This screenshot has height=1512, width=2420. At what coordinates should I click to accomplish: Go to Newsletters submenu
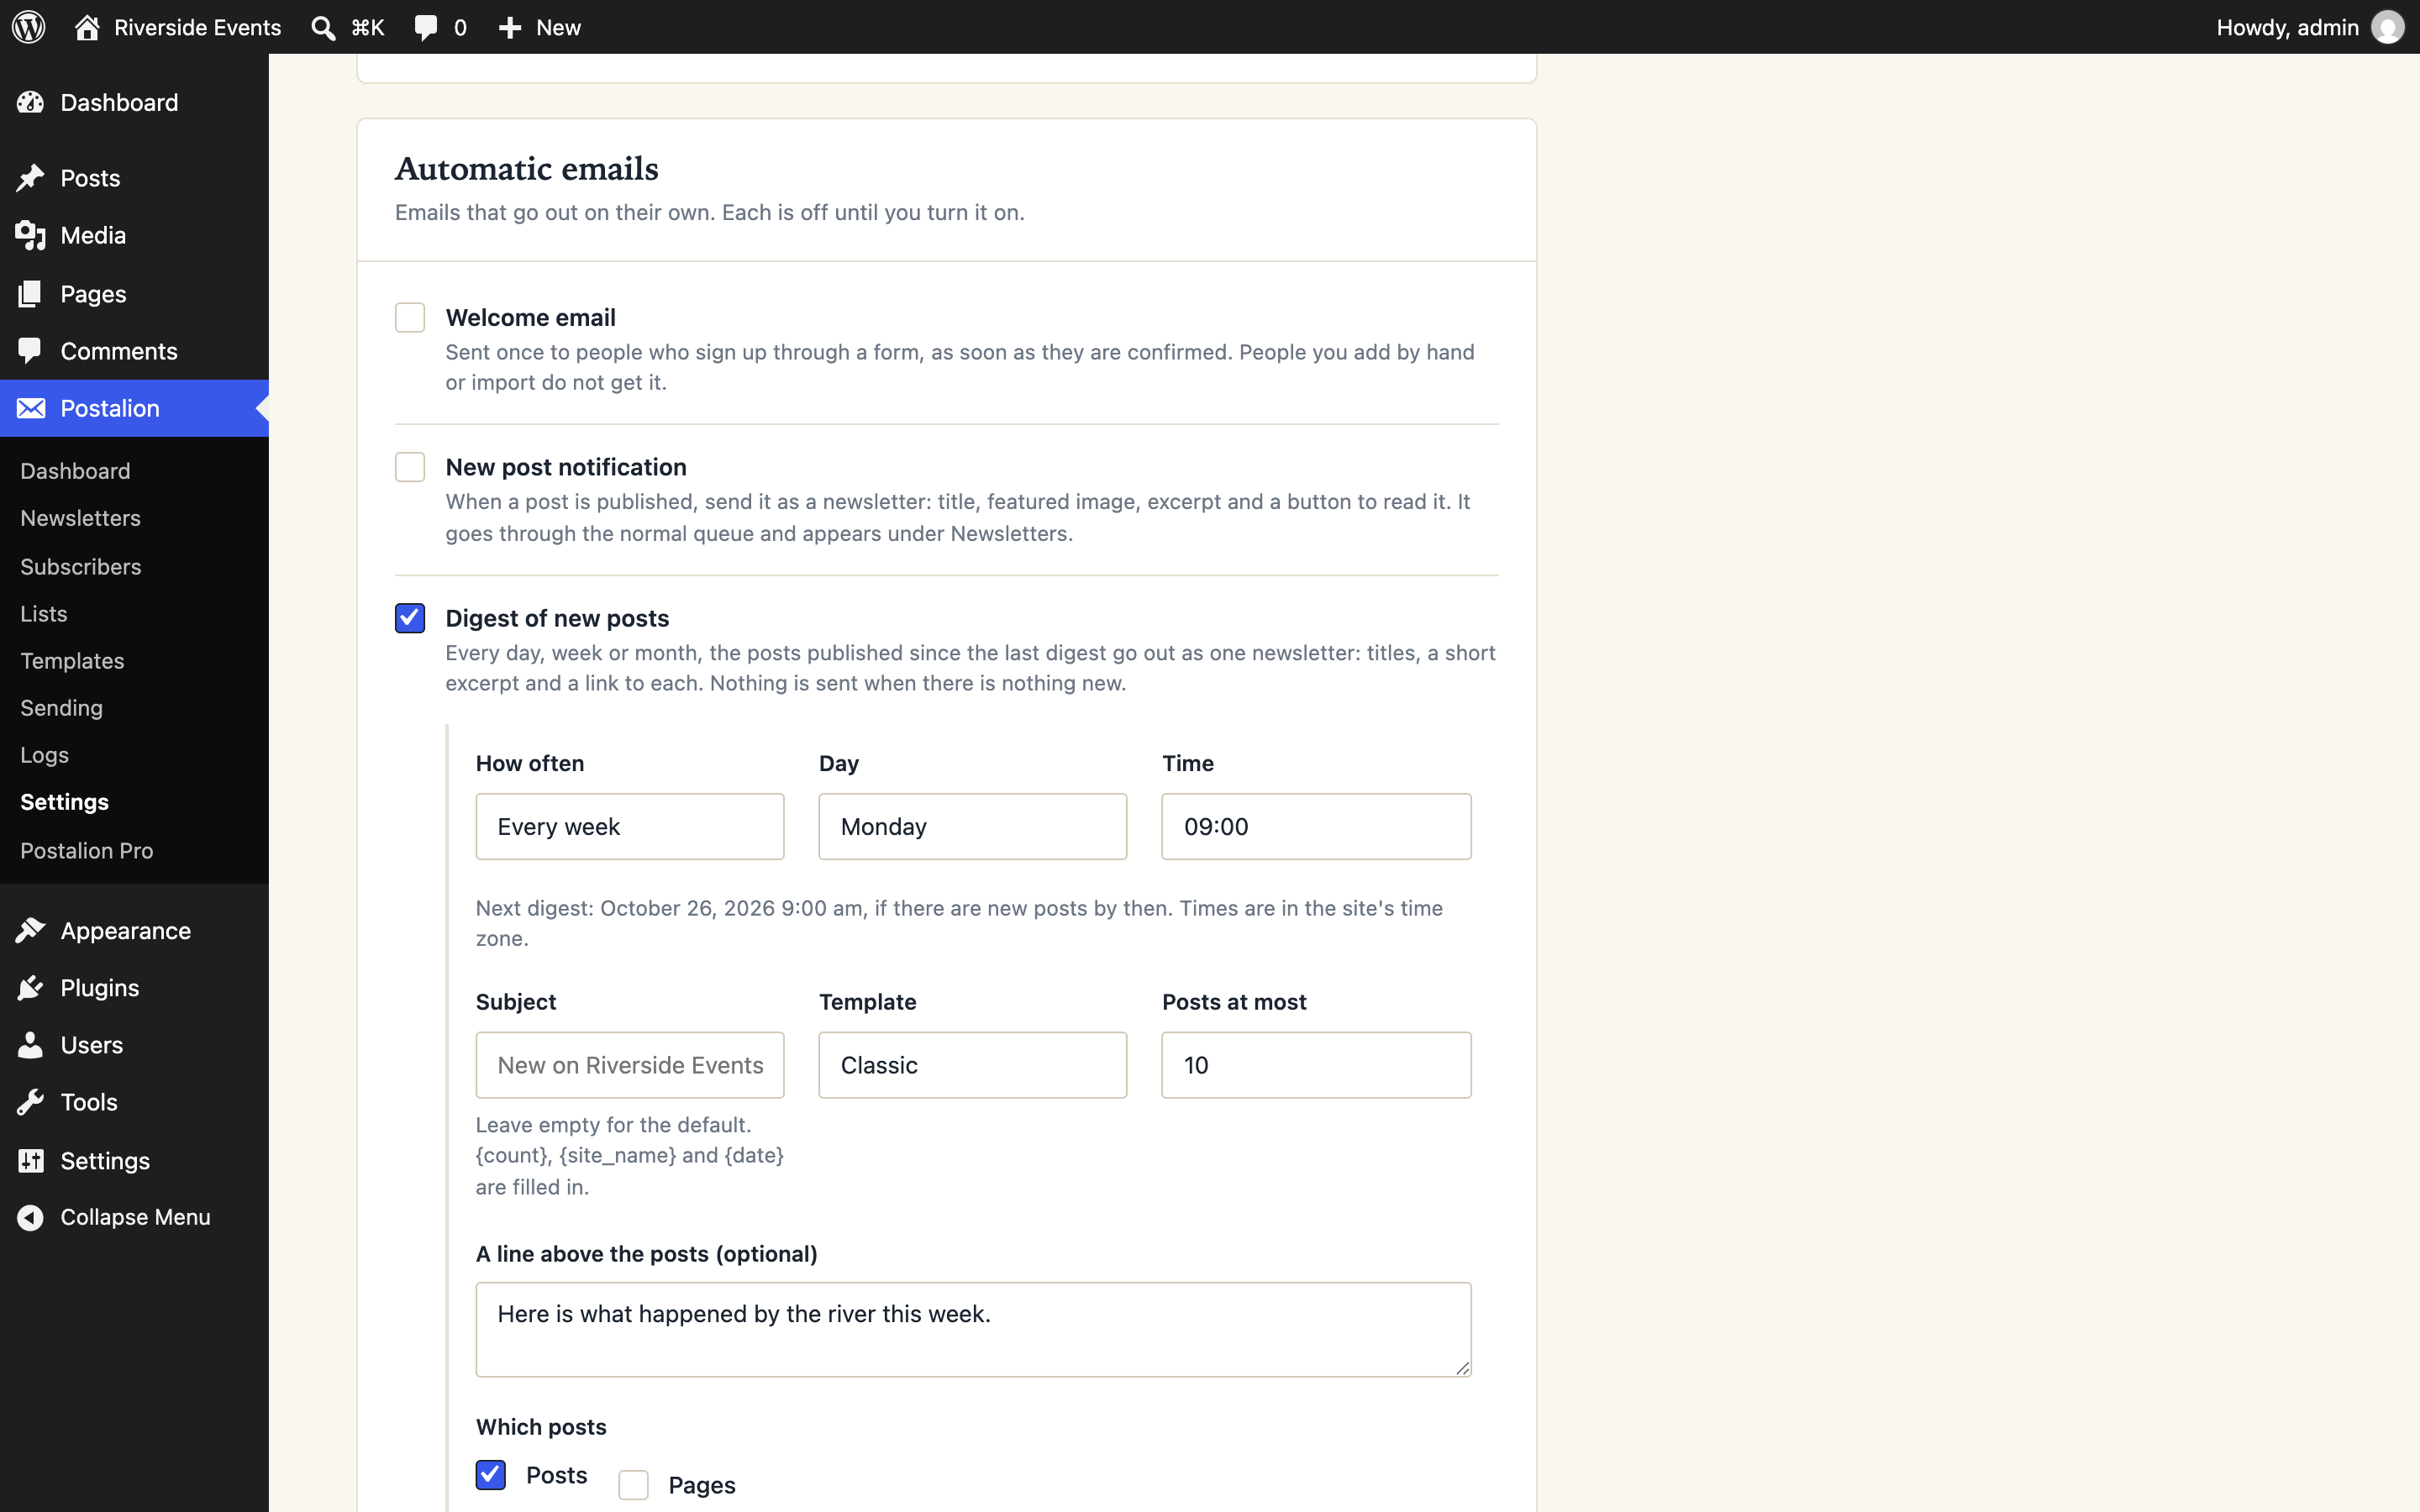click(80, 518)
